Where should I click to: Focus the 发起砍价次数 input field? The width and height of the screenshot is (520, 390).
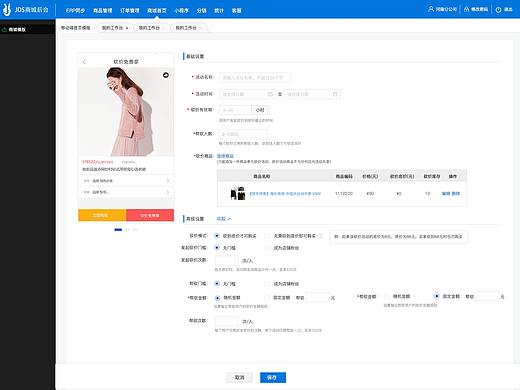point(227,260)
